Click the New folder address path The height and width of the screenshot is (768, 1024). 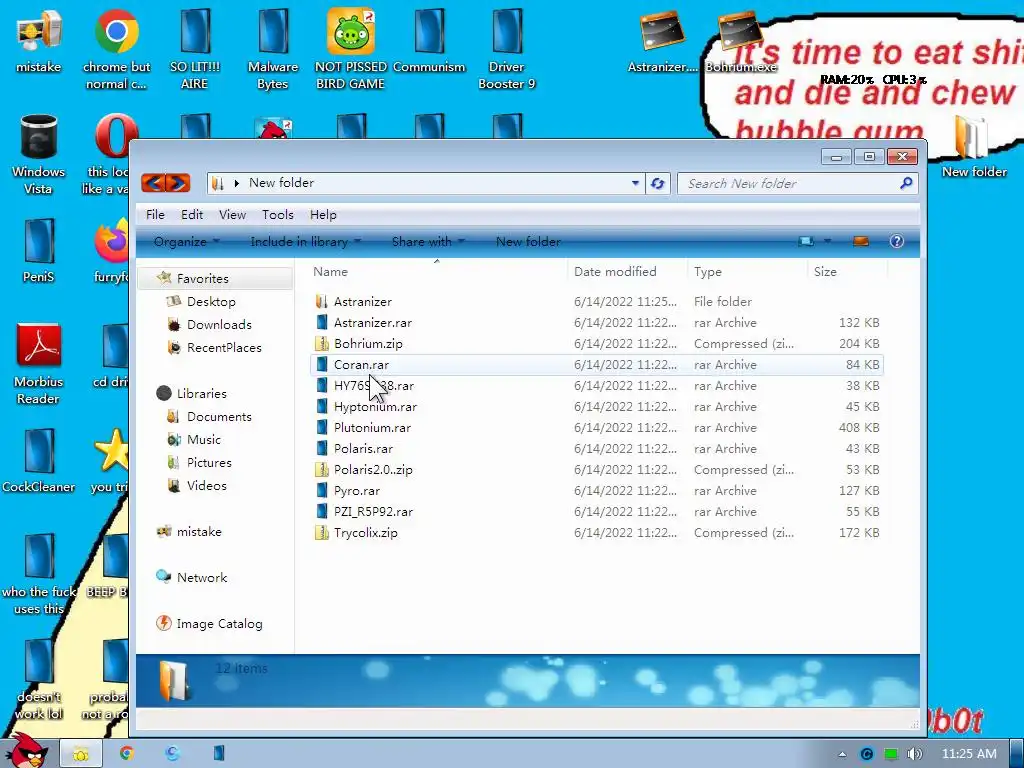click(x=281, y=183)
